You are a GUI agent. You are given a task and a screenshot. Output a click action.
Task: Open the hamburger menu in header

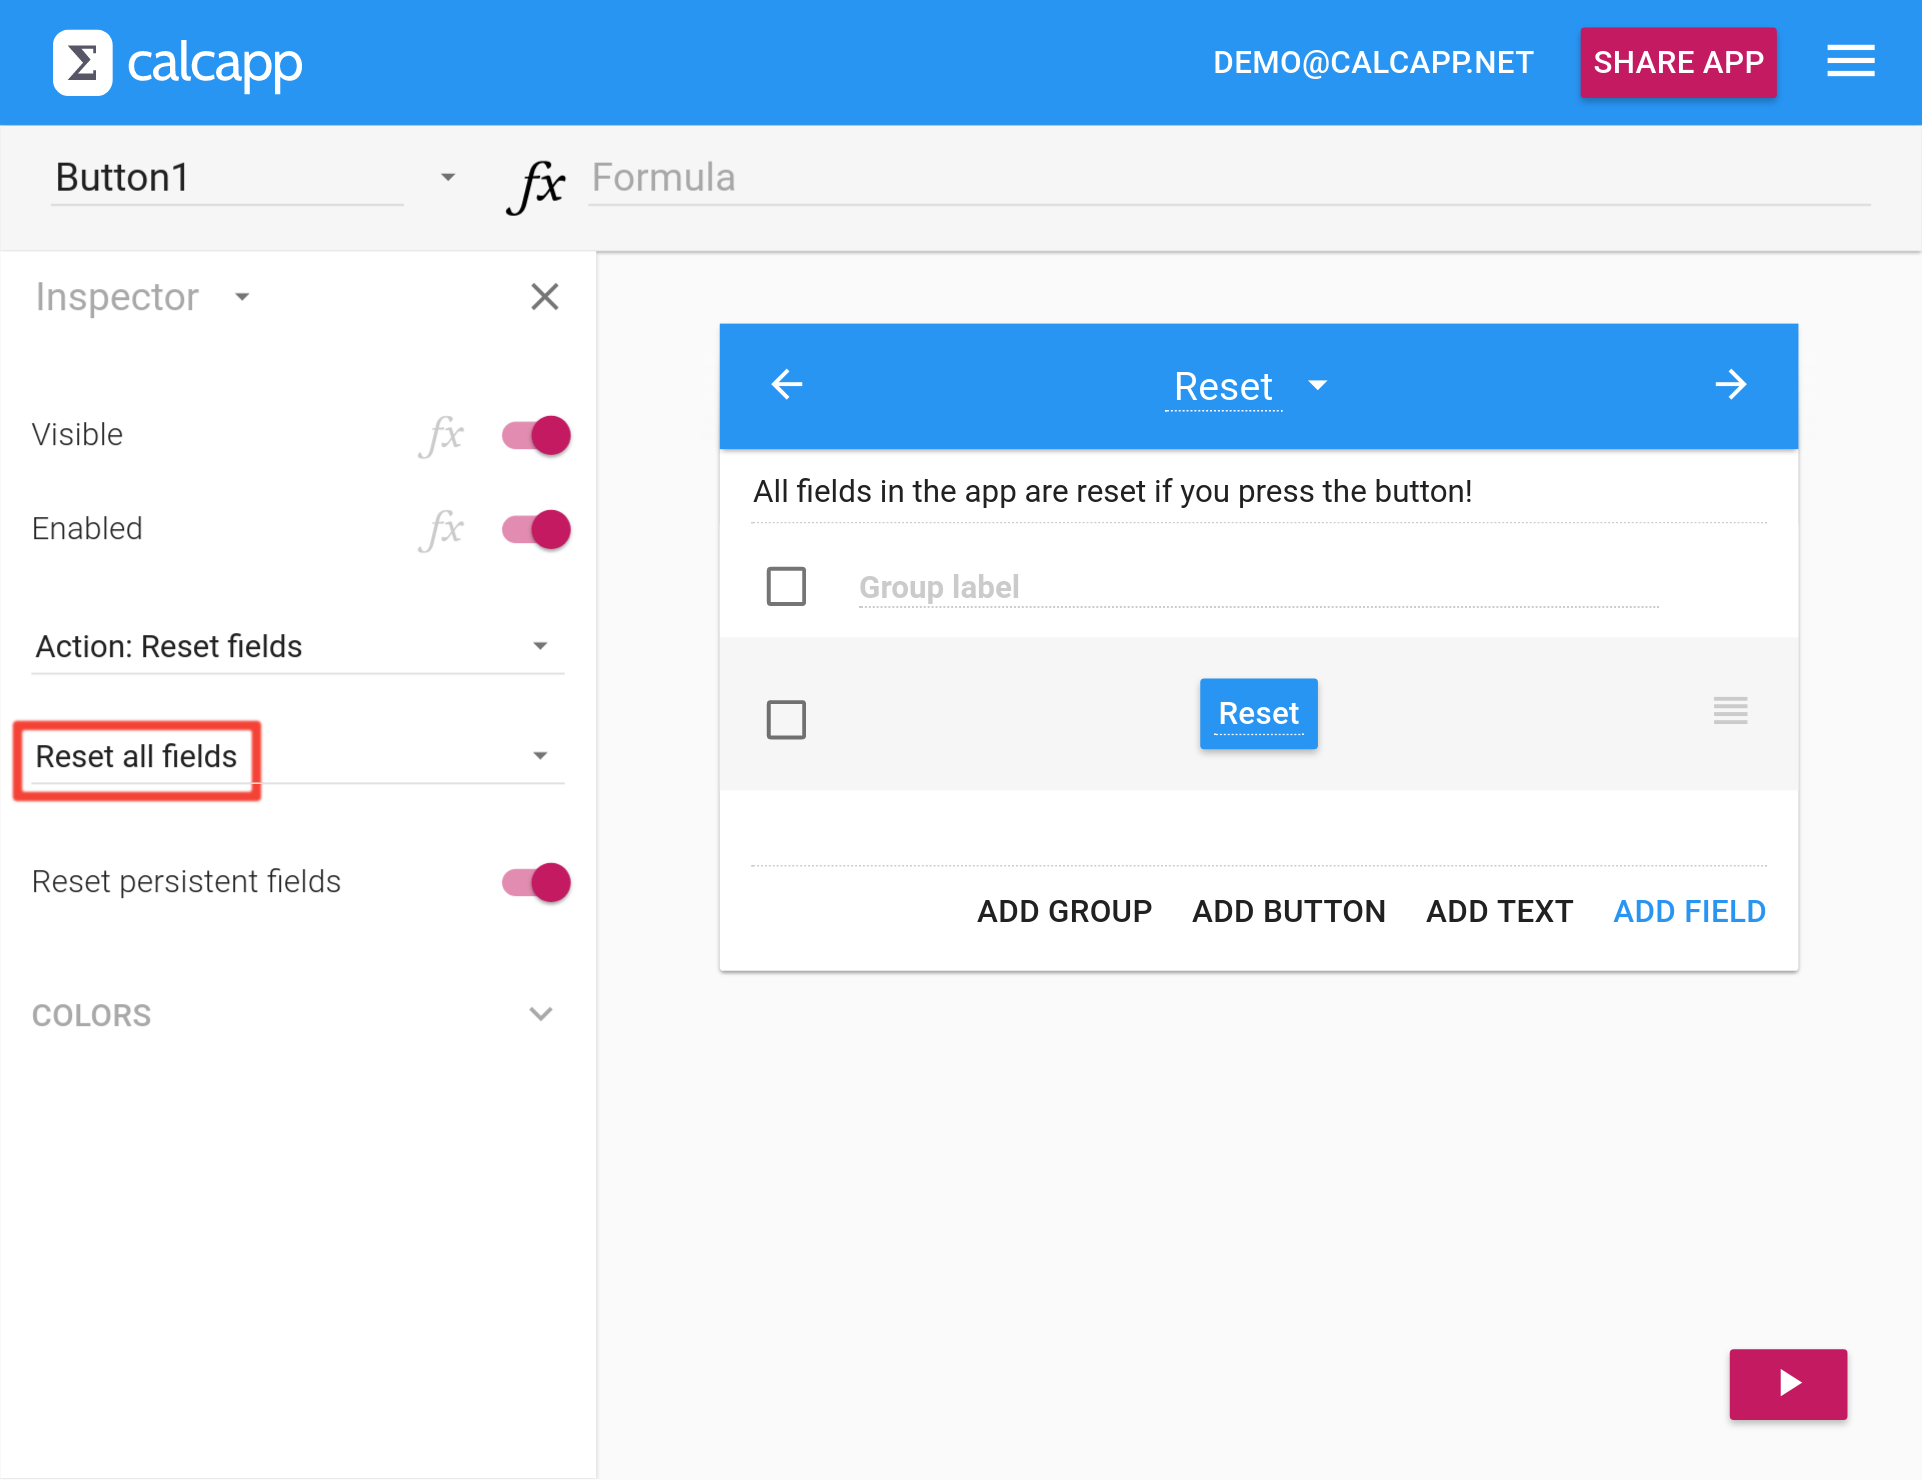[x=1850, y=62]
